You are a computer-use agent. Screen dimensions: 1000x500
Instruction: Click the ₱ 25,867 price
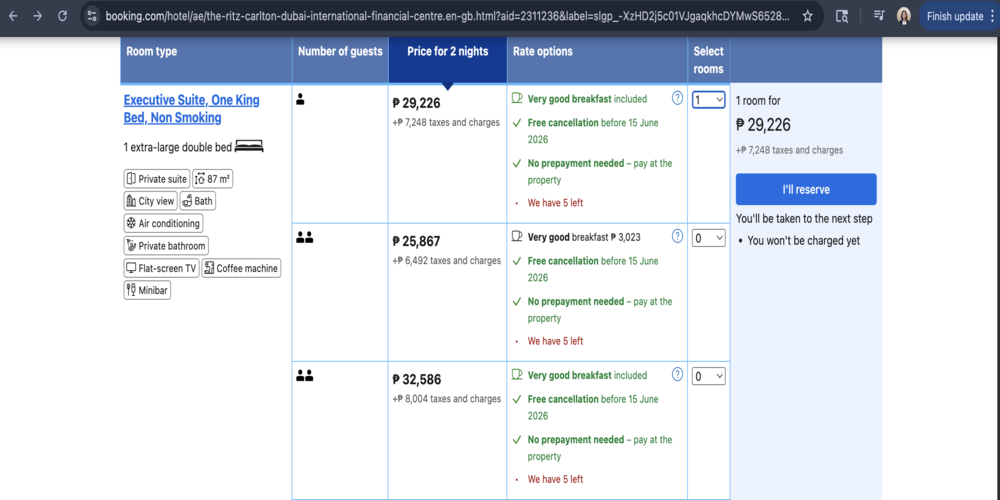416,242
